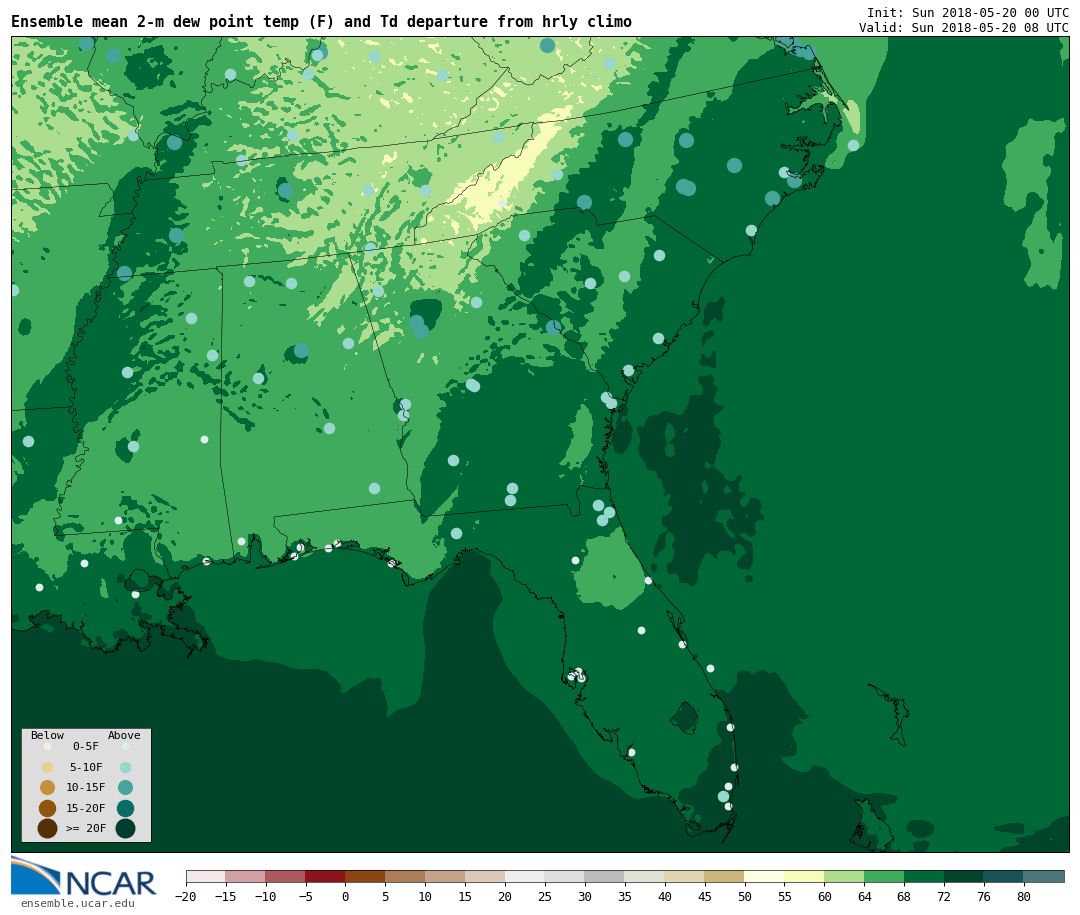Pick the above-80 slate teal colorbar swatch
This screenshot has width=1080, height=915.
point(1045,876)
